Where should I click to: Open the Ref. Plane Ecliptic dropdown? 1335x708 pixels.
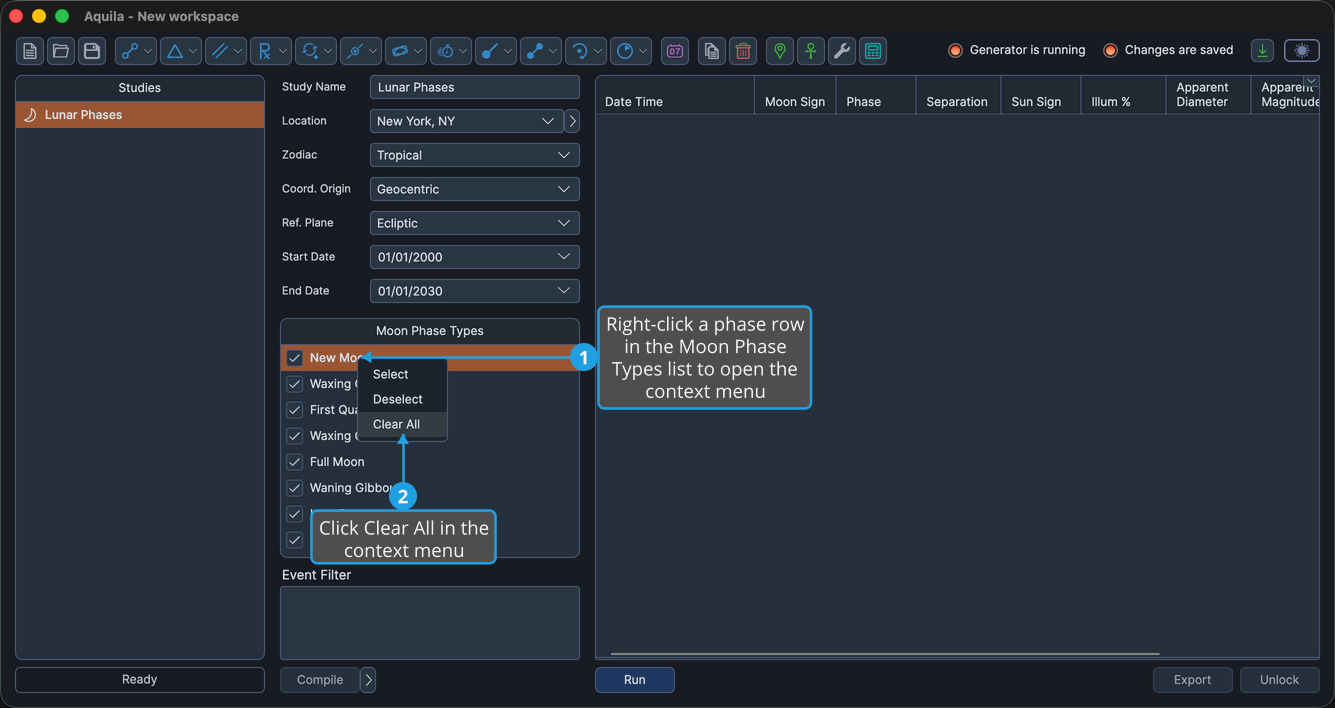[475, 223]
